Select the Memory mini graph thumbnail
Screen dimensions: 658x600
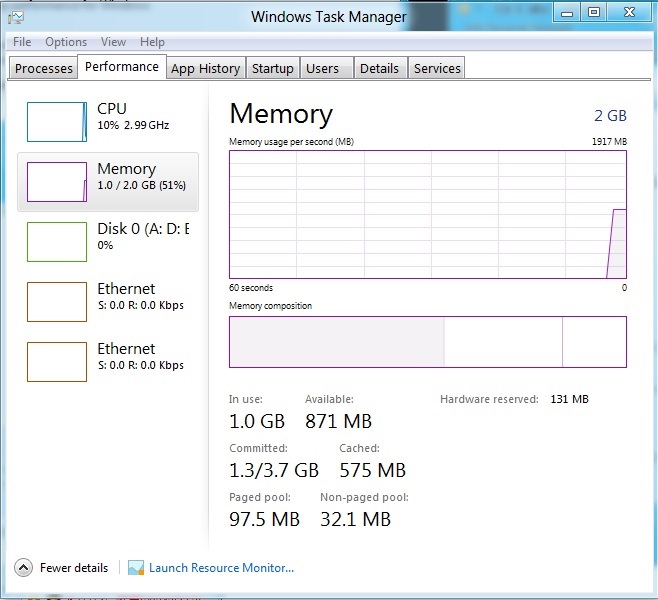tap(57, 182)
